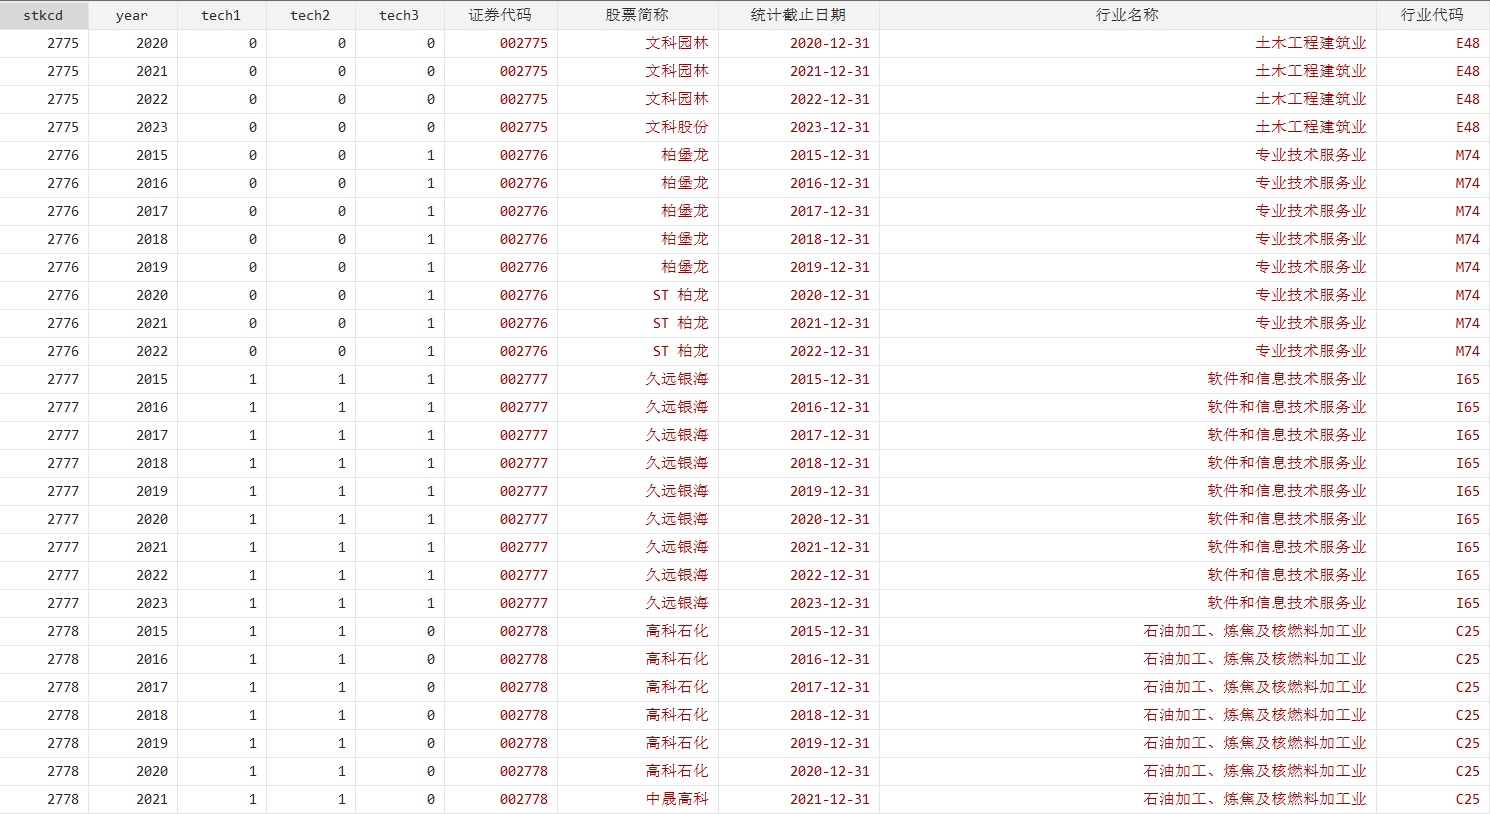Image resolution: width=1490 pixels, height=814 pixels.
Task: Click the 统计截止日期 column header
Action: point(799,15)
